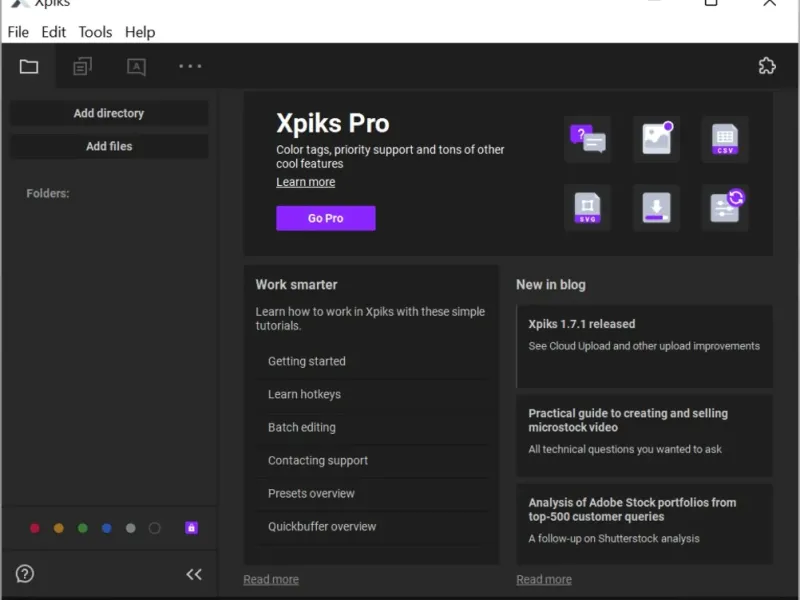Image resolution: width=800 pixels, height=600 pixels.
Task: Open the folders tab icon
Action: [29, 66]
